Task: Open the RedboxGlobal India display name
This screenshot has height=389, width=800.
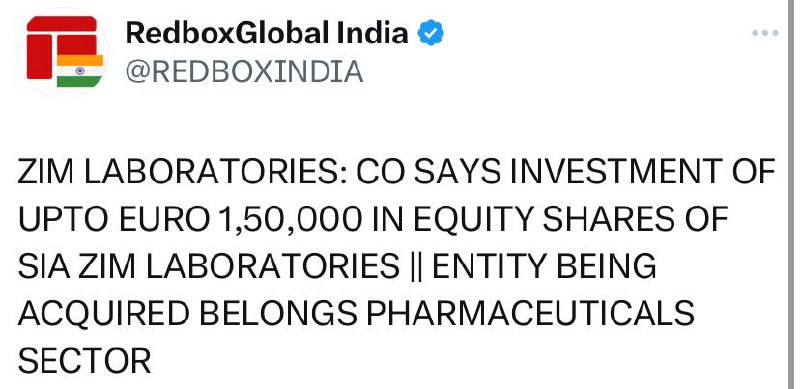Action: point(267,33)
